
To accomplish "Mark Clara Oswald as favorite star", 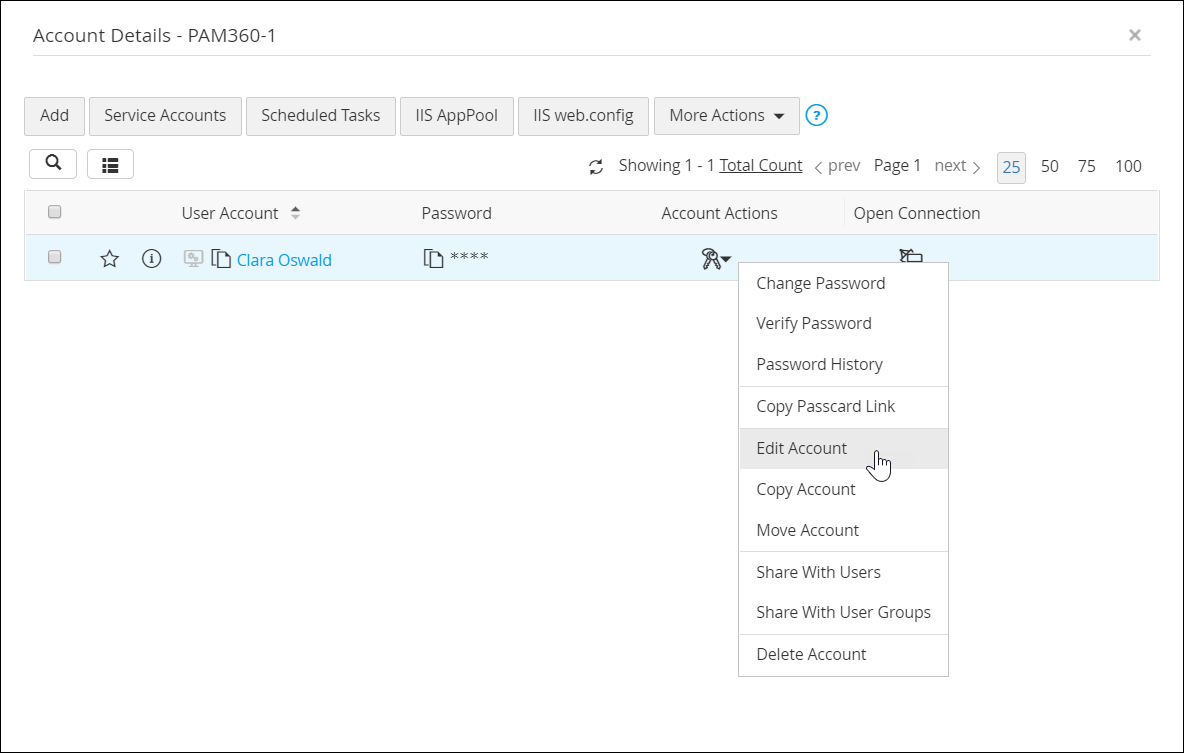I will [109, 259].
